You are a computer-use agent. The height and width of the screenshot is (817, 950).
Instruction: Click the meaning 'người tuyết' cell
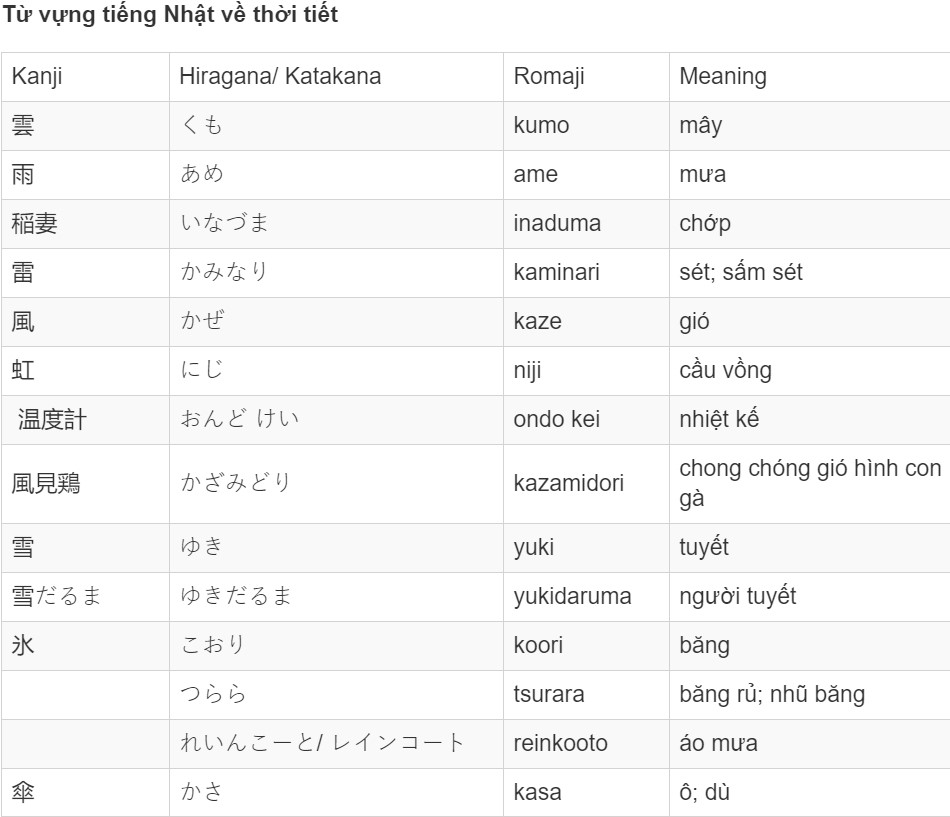coord(809,597)
